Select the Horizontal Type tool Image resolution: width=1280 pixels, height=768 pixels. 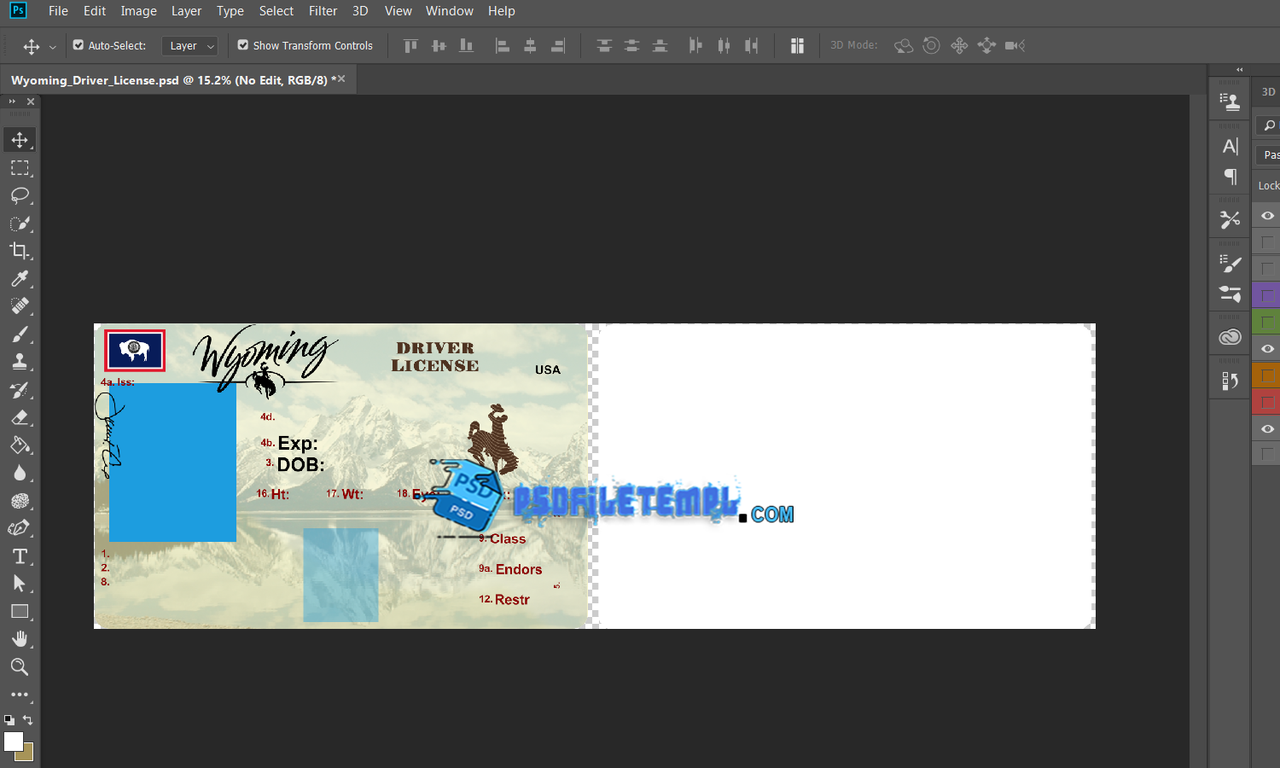pos(19,556)
